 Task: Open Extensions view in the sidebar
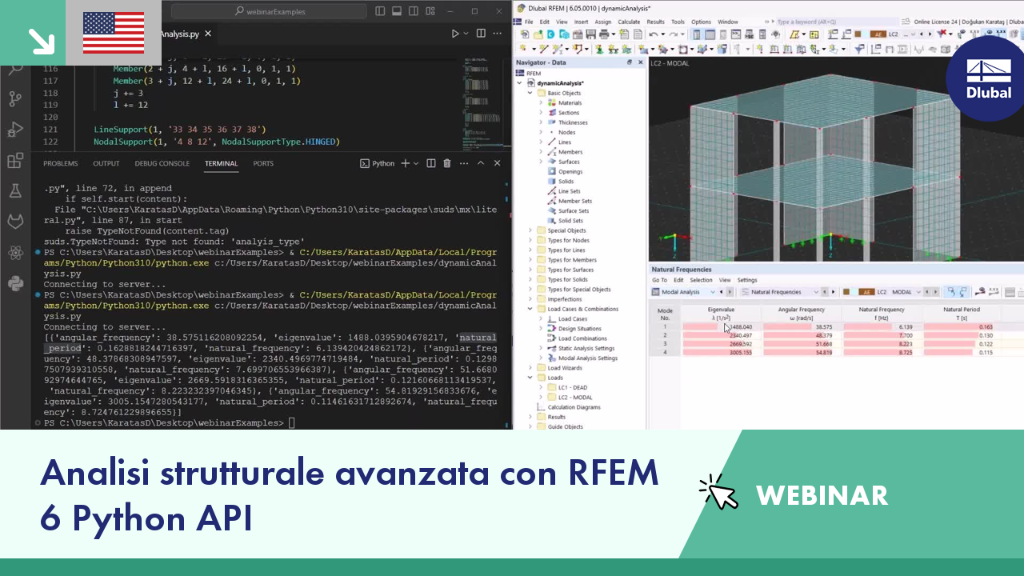click(x=16, y=160)
